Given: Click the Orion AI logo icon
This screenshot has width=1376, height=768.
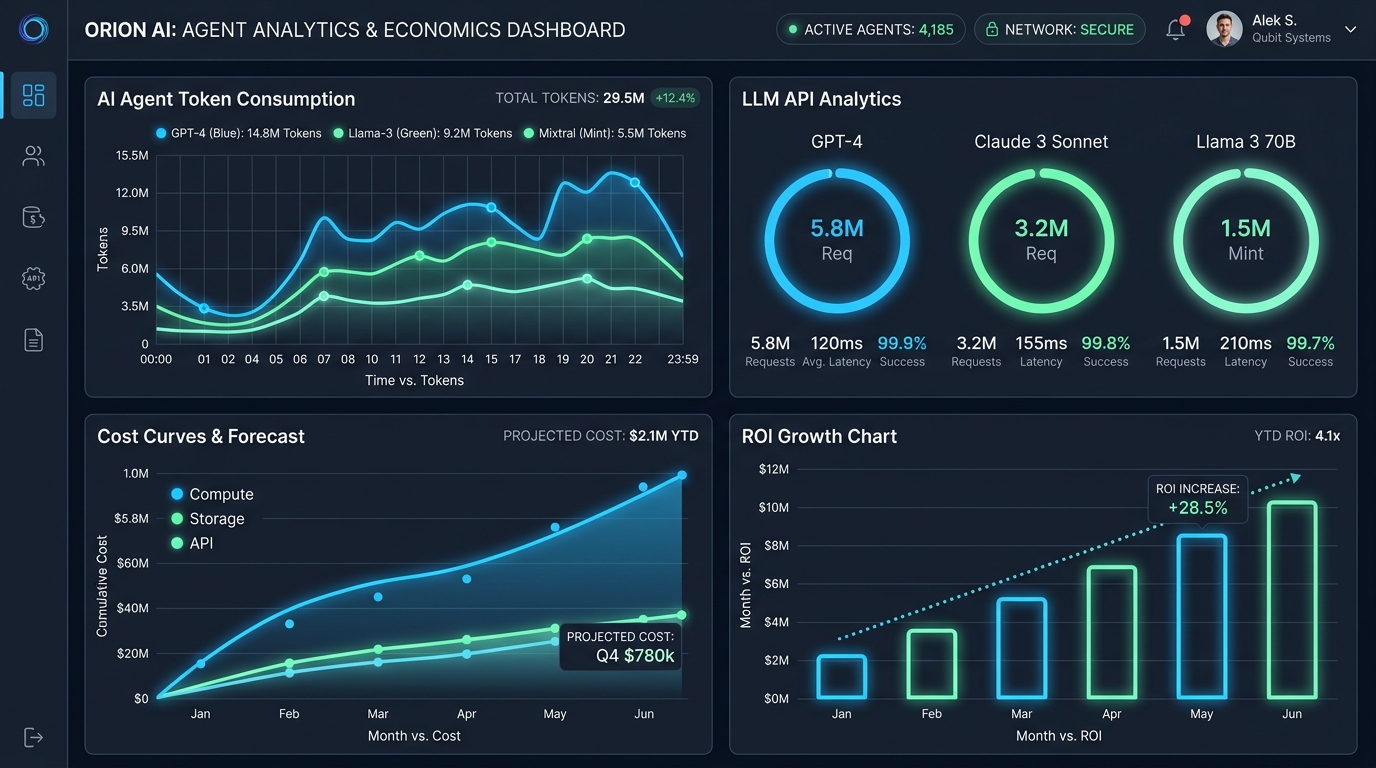Looking at the screenshot, I should pyautogui.click(x=33, y=29).
